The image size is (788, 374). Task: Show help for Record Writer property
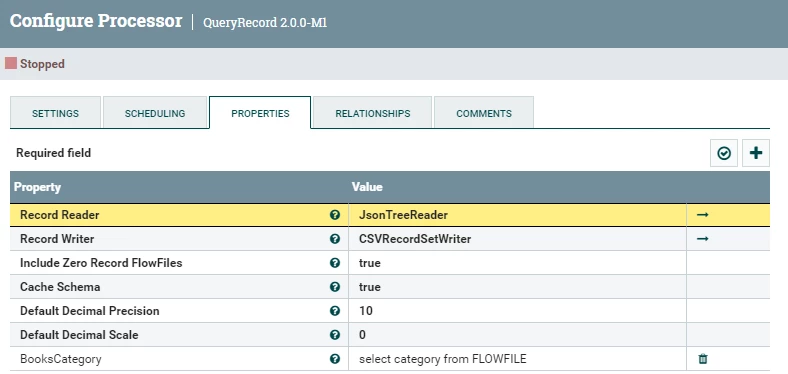pyautogui.click(x=335, y=239)
